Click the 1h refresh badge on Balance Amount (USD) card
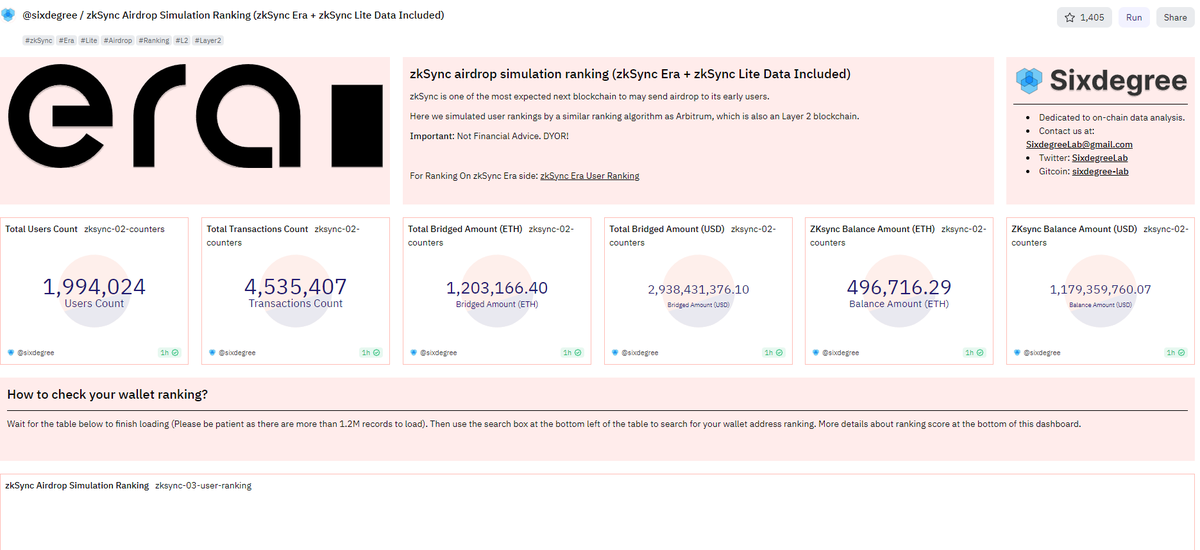Viewport: 1200px width, 550px height. [1176, 353]
